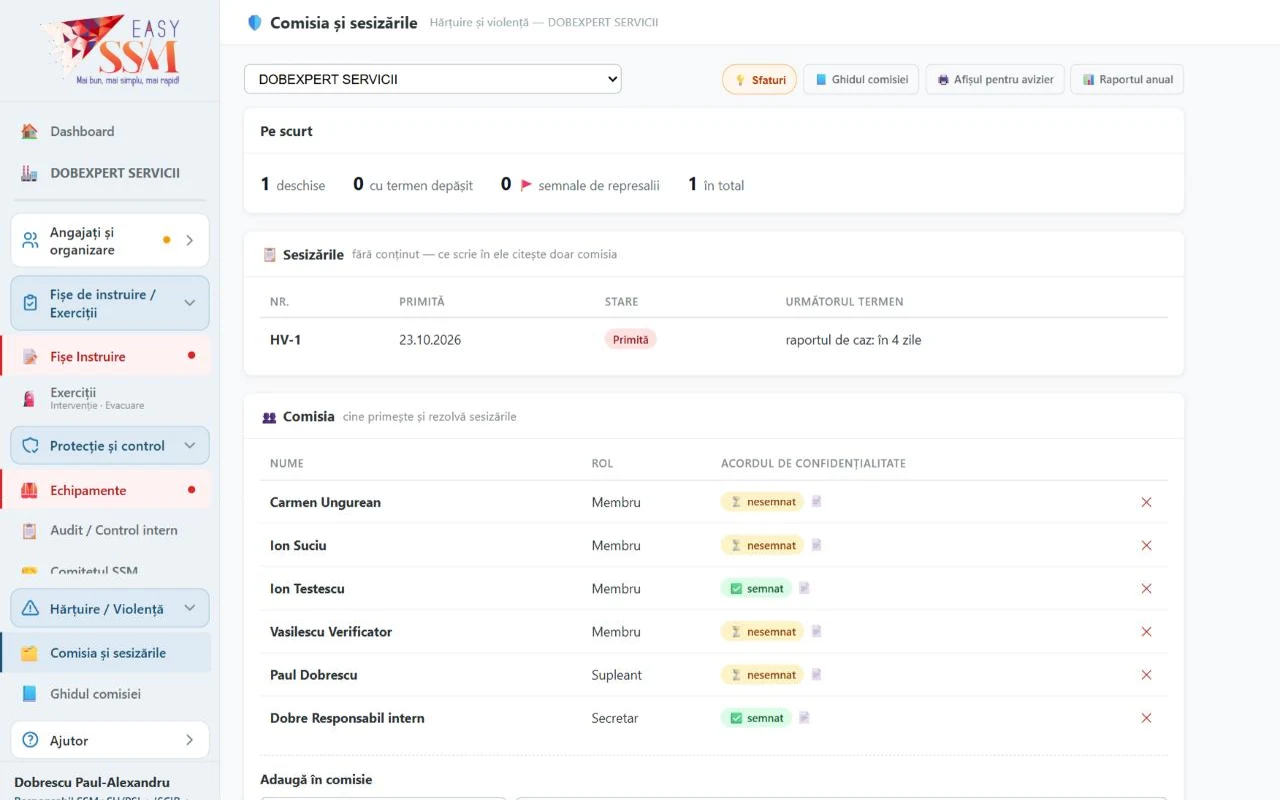
Task: Open Raportul anual button
Action: pyautogui.click(x=1127, y=79)
